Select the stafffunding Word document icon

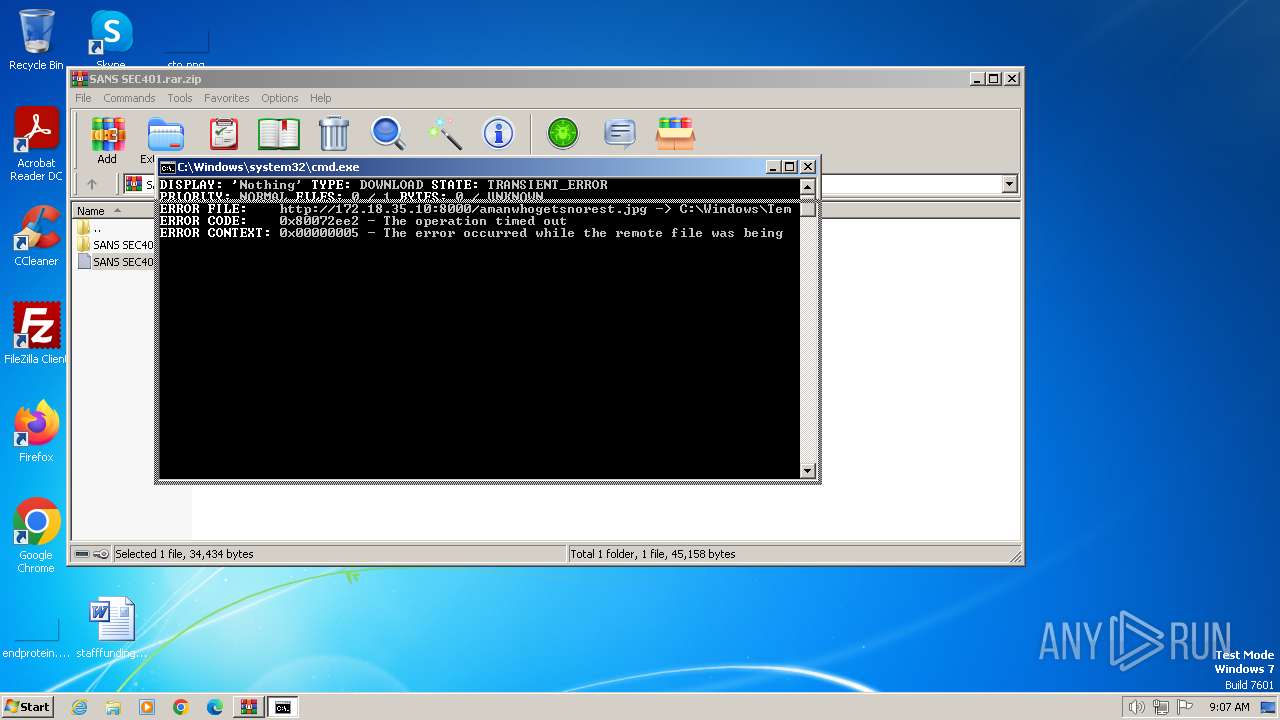[111, 628]
